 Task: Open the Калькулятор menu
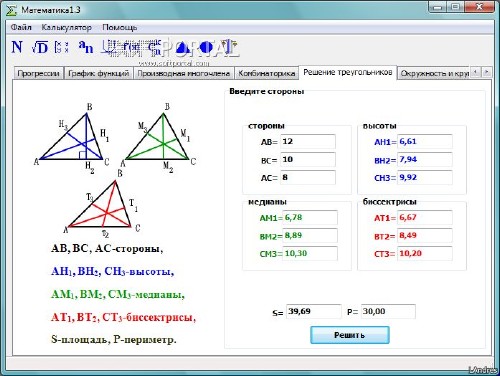pos(66,27)
